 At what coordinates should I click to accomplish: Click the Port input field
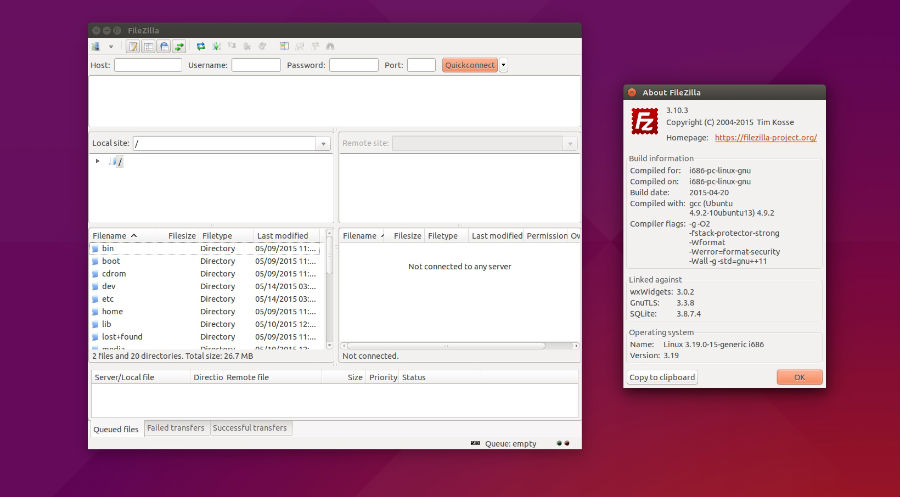tap(421, 65)
